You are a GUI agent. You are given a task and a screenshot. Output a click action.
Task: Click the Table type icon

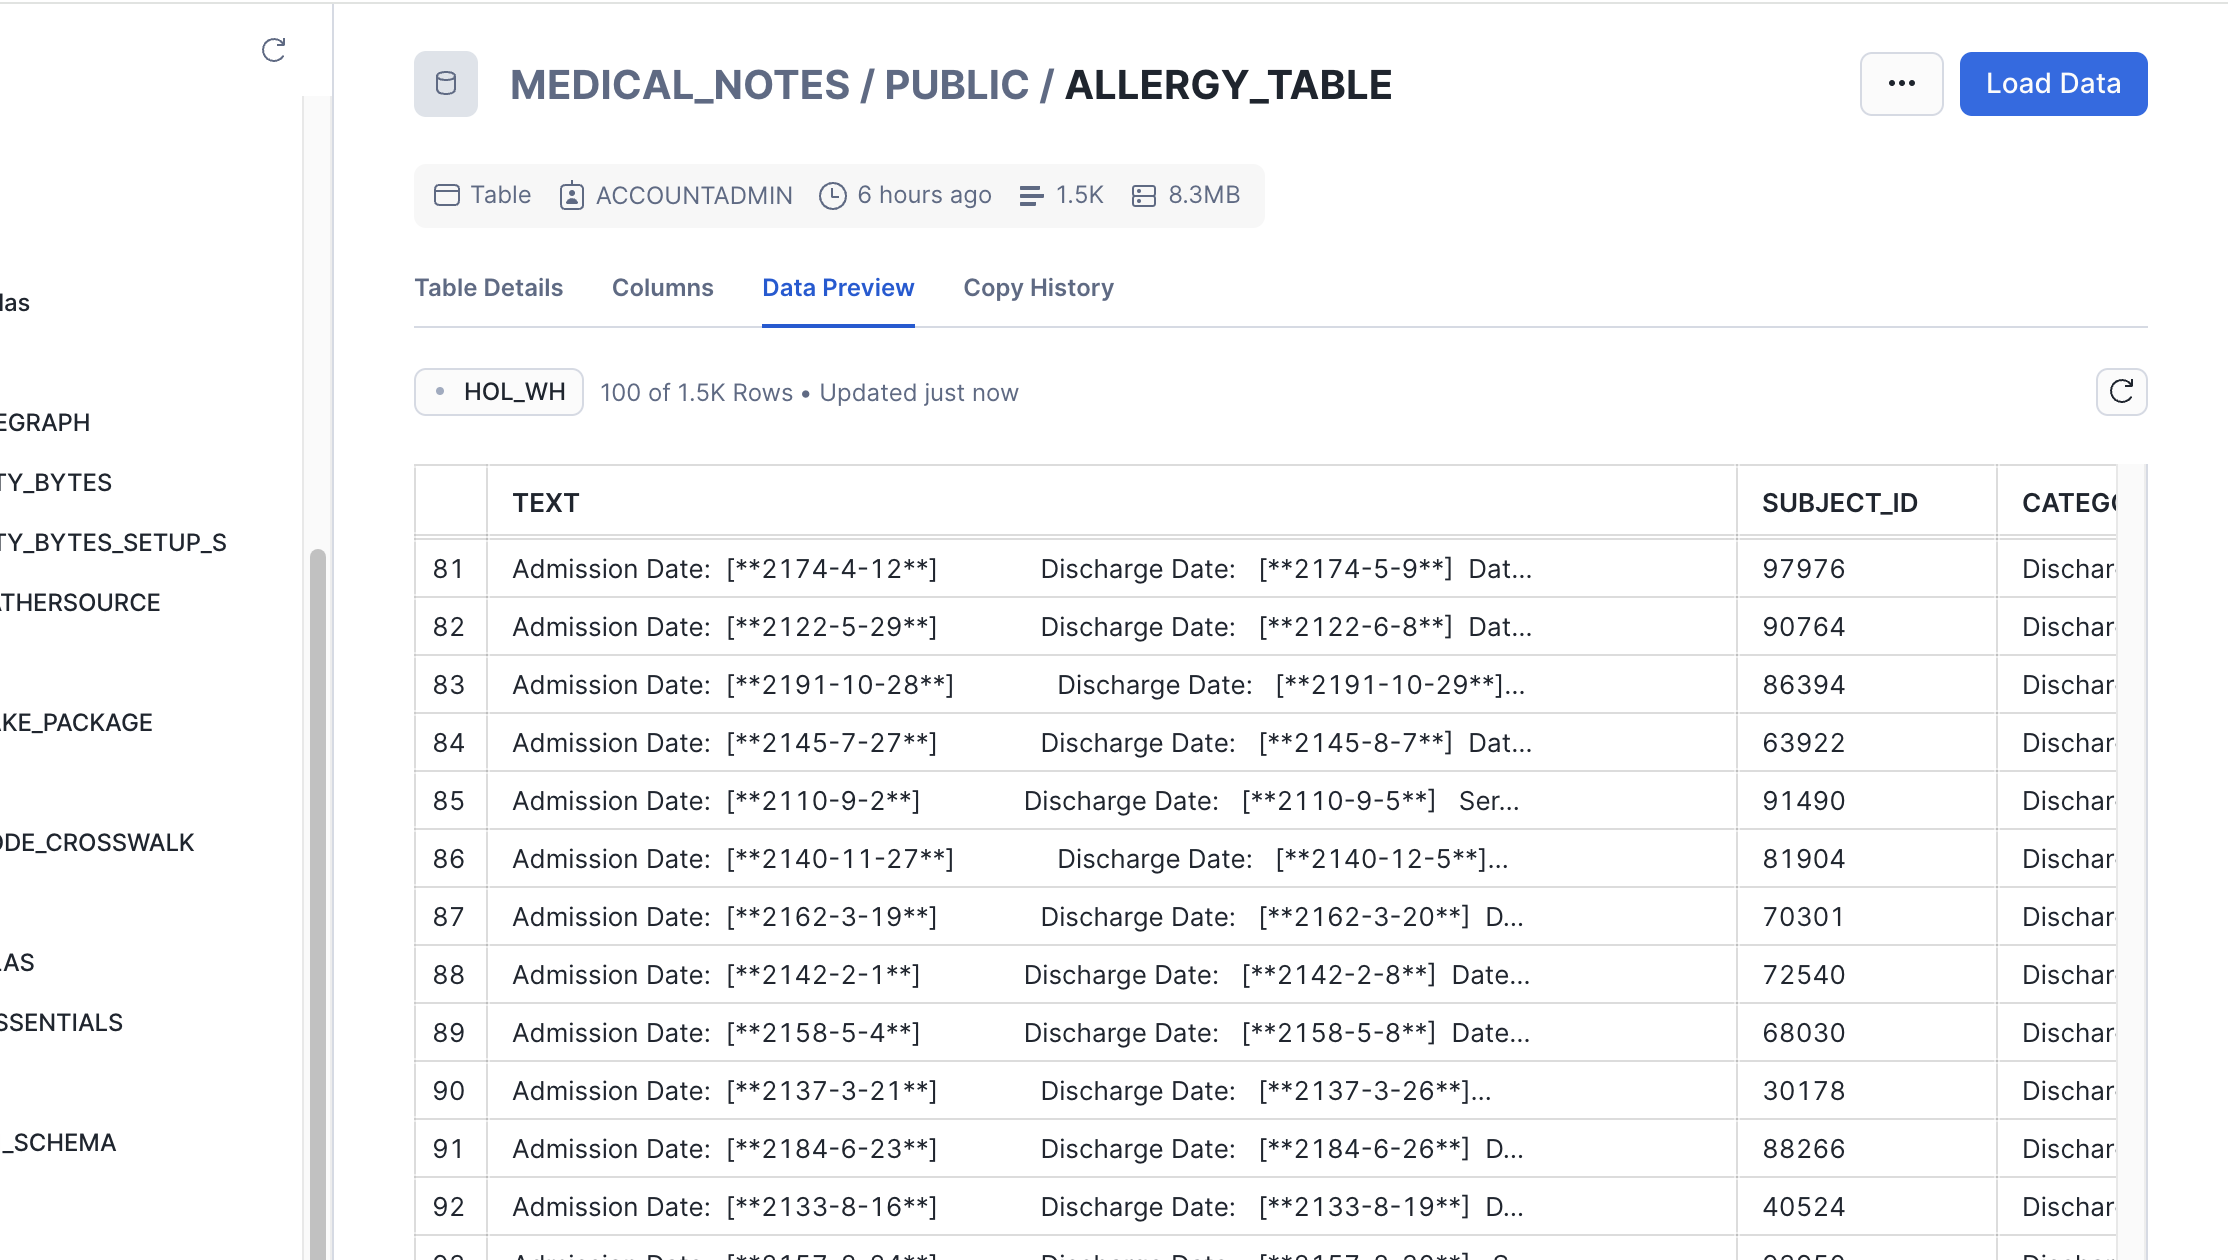coord(446,195)
